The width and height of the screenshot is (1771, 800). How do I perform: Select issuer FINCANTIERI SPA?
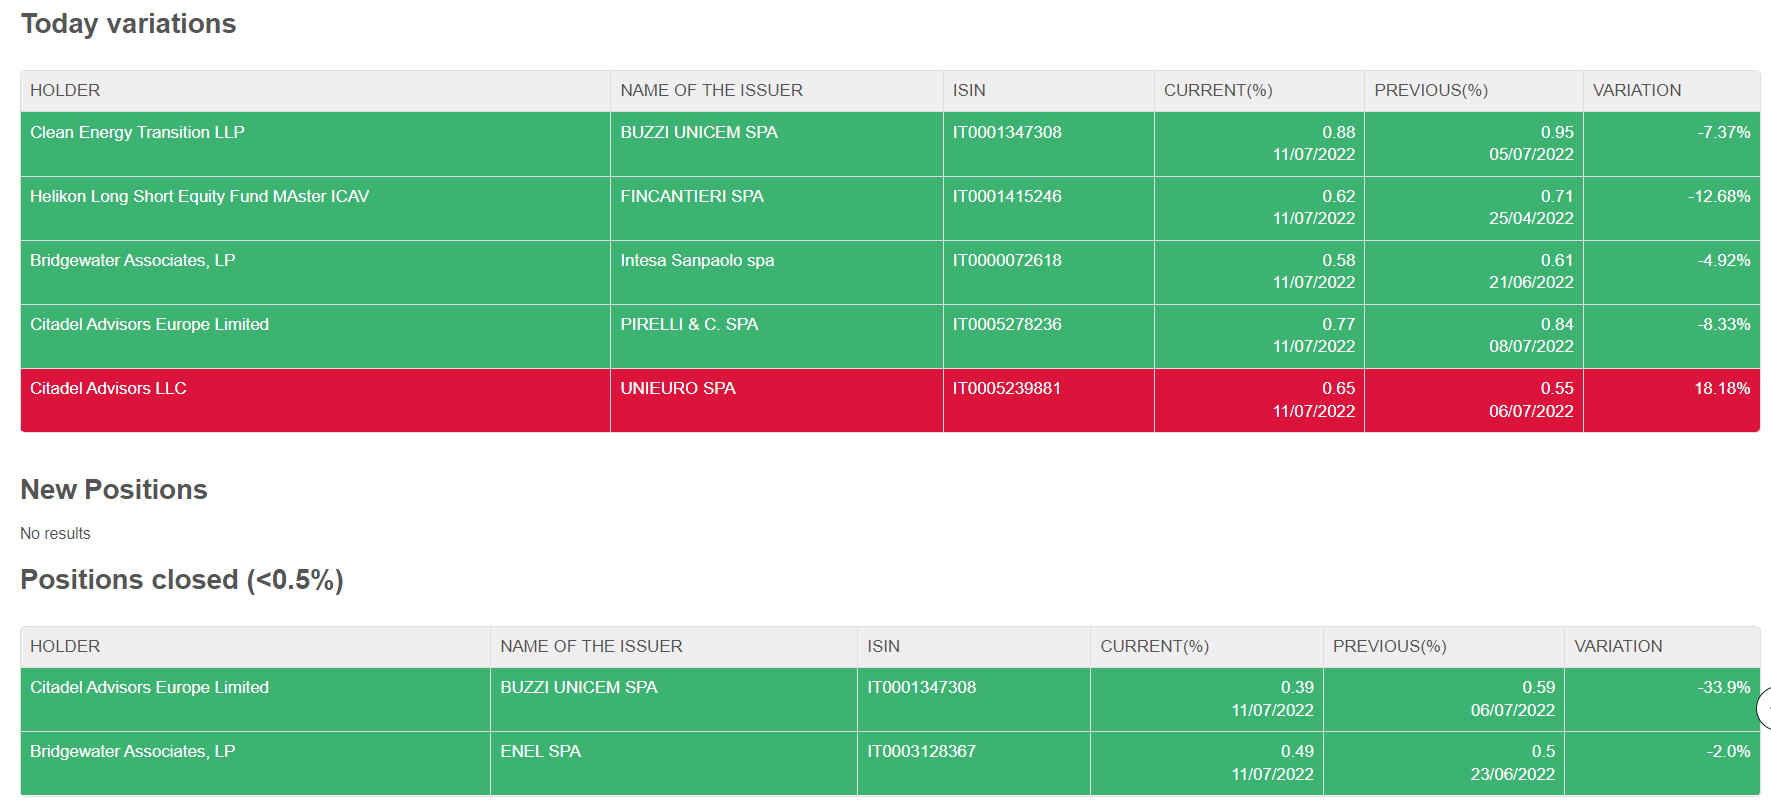[x=692, y=196]
